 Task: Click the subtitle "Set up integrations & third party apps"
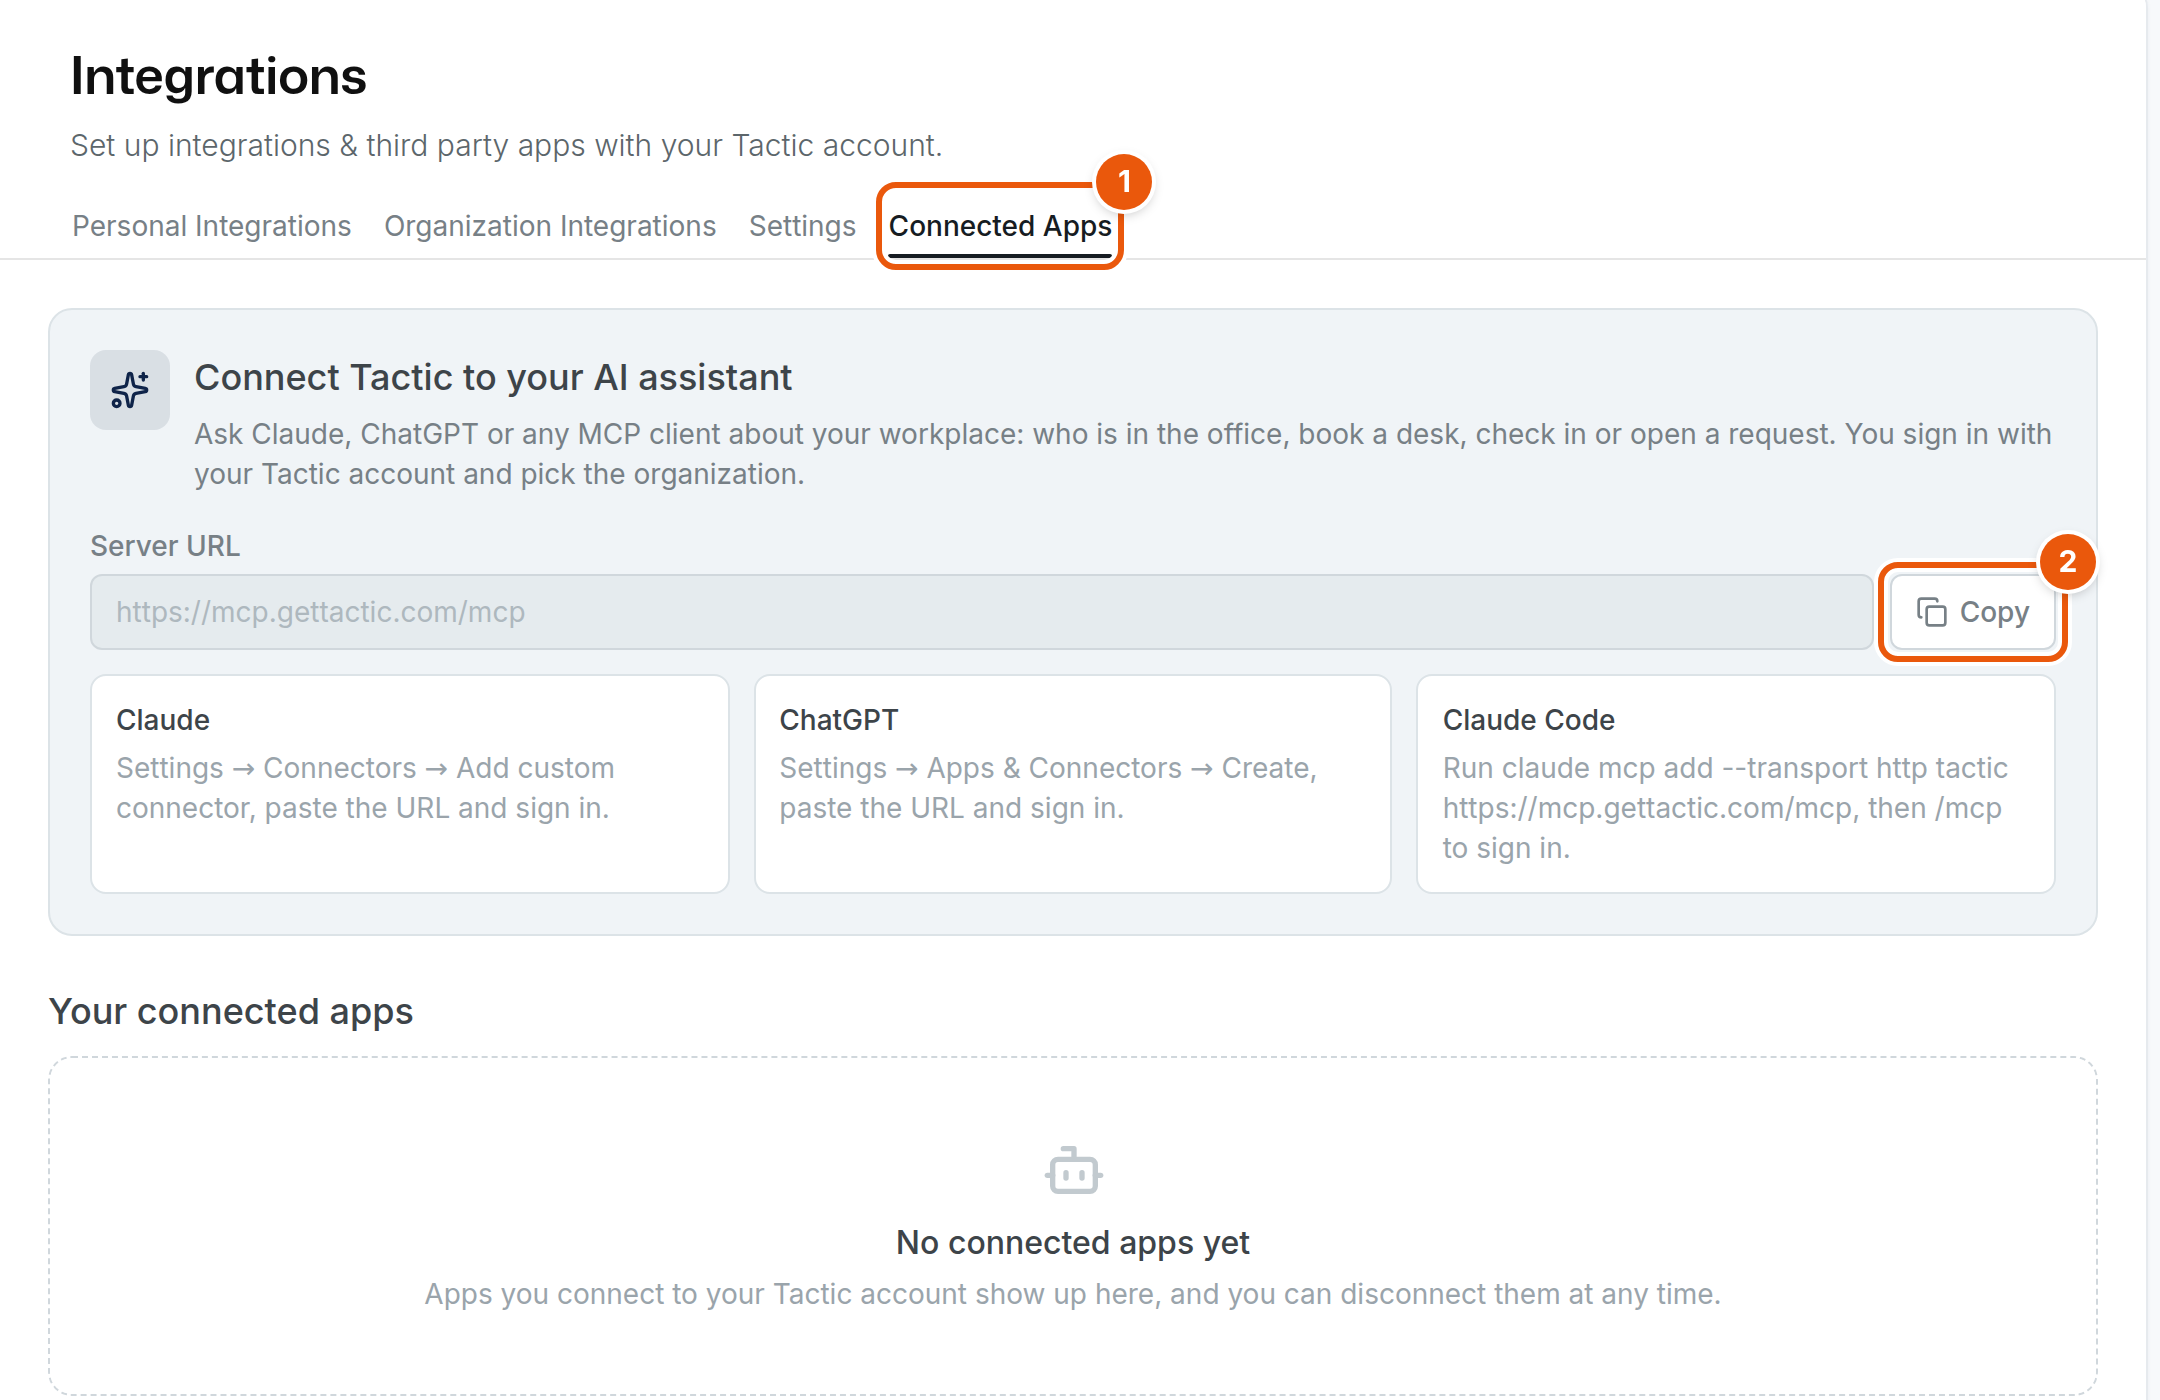point(506,146)
